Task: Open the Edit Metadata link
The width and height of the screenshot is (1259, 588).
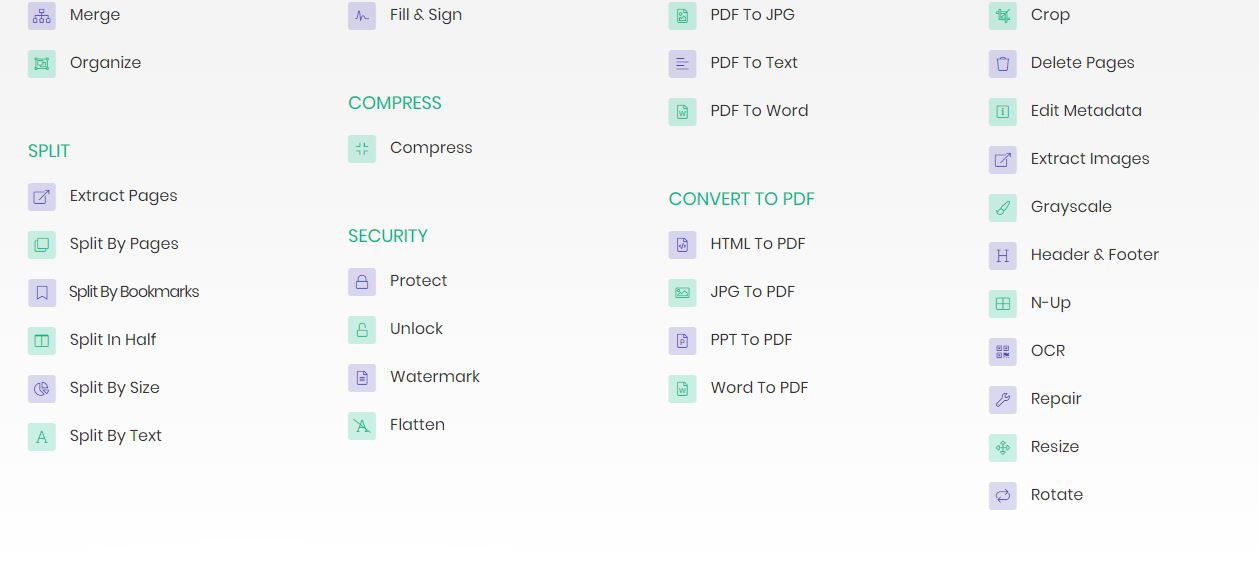Action: pos(1086,111)
